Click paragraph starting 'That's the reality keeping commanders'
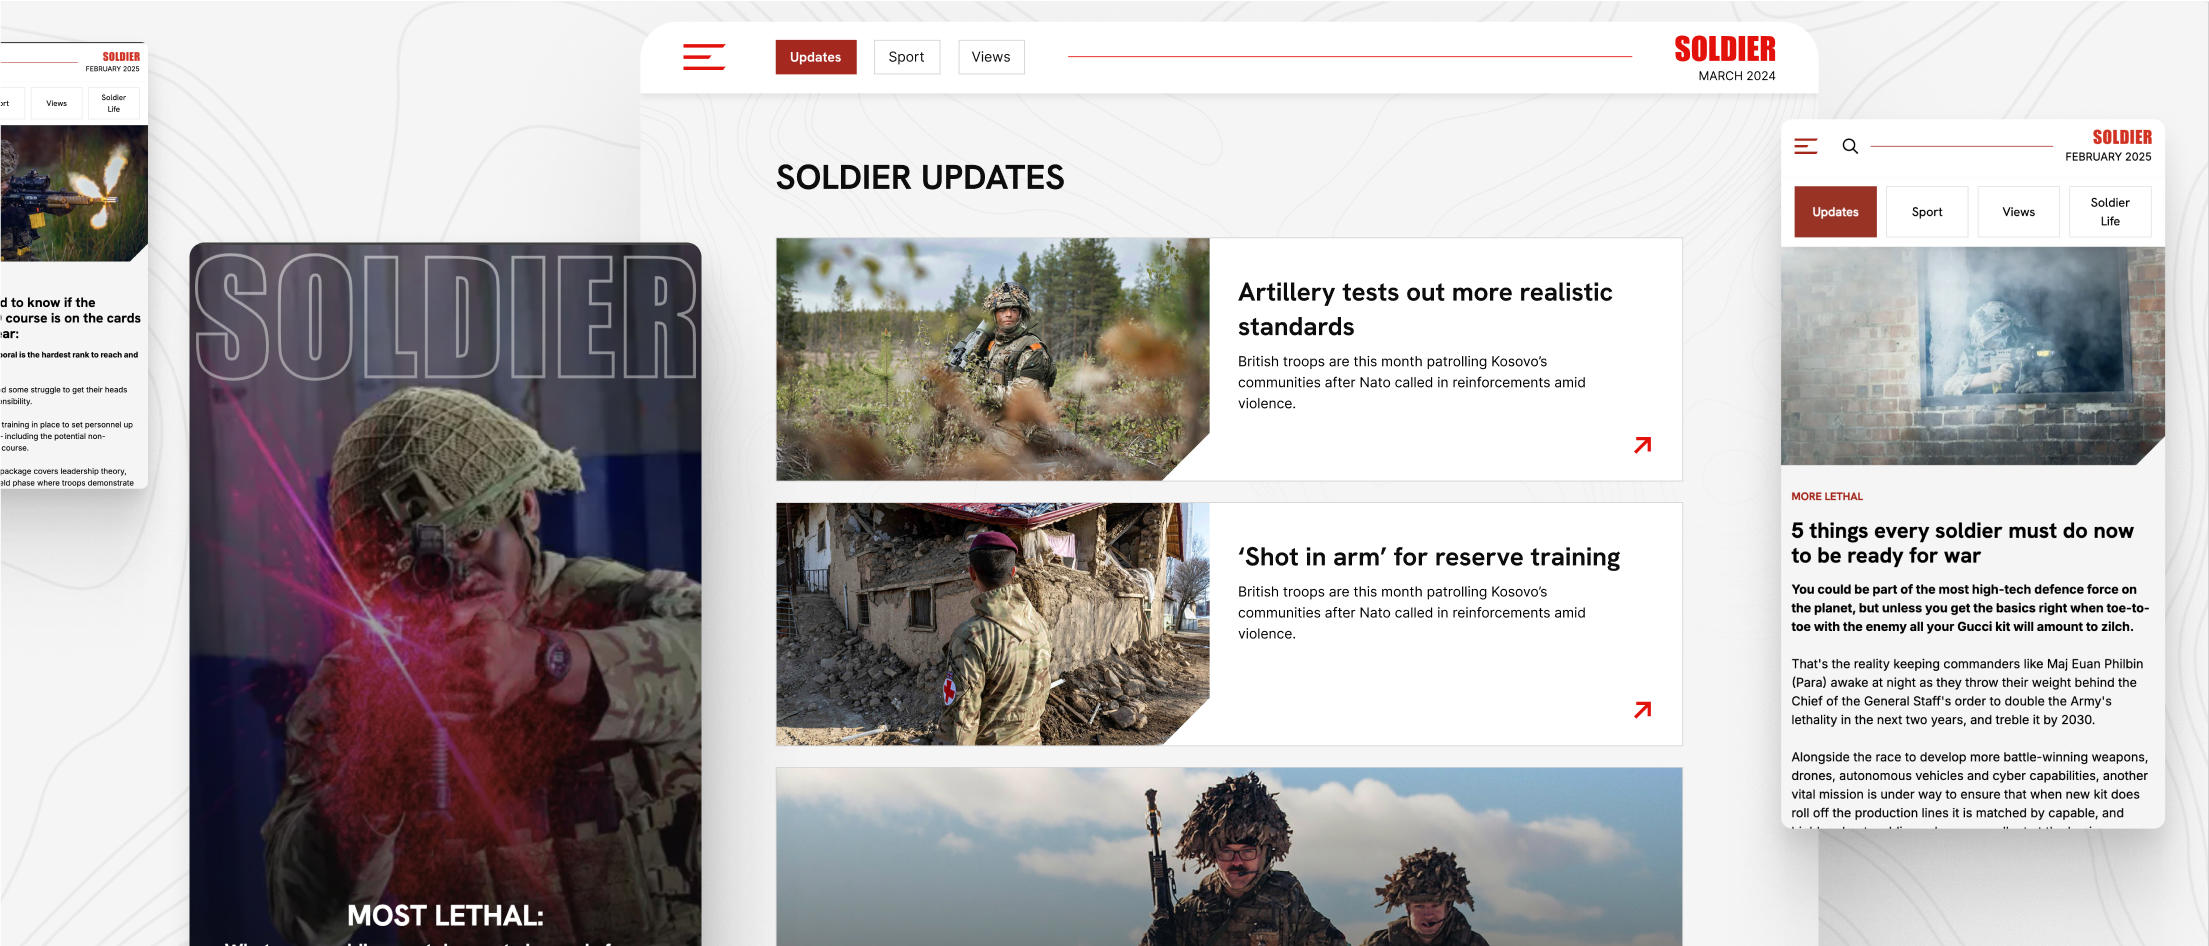This screenshot has width=2209, height=946. (1967, 692)
